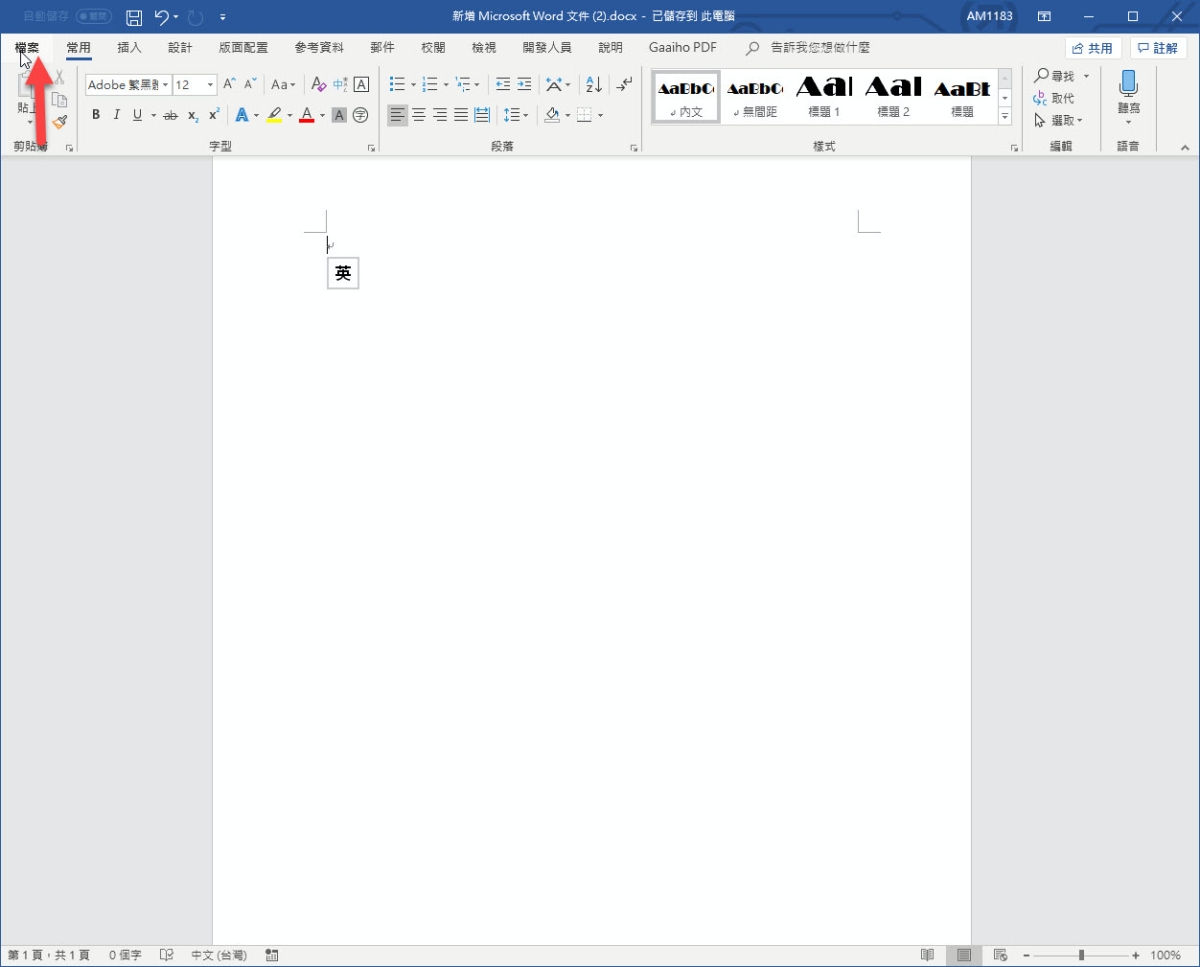Viewport: 1200px width, 967px height.
Task: Select the Format Painter brush
Action: click(x=59, y=122)
